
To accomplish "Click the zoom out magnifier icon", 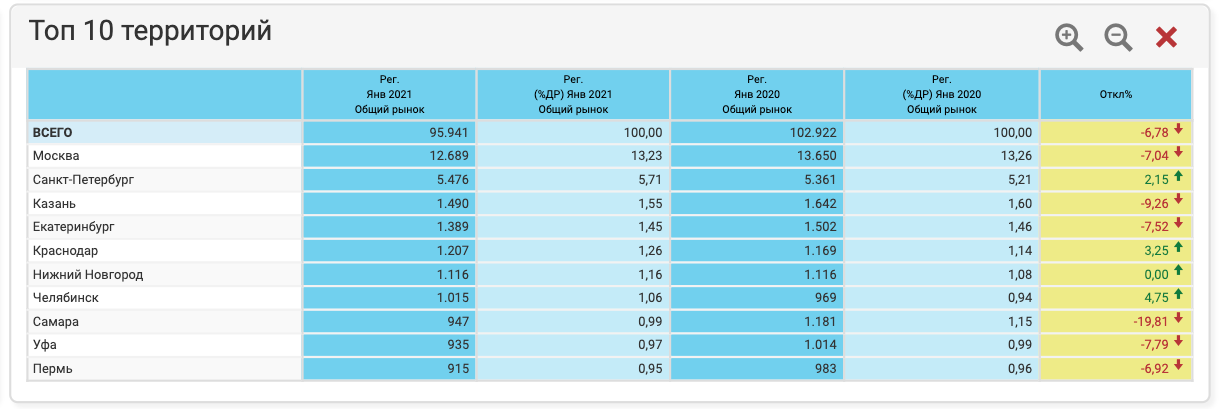I will [x=1117, y=38].
